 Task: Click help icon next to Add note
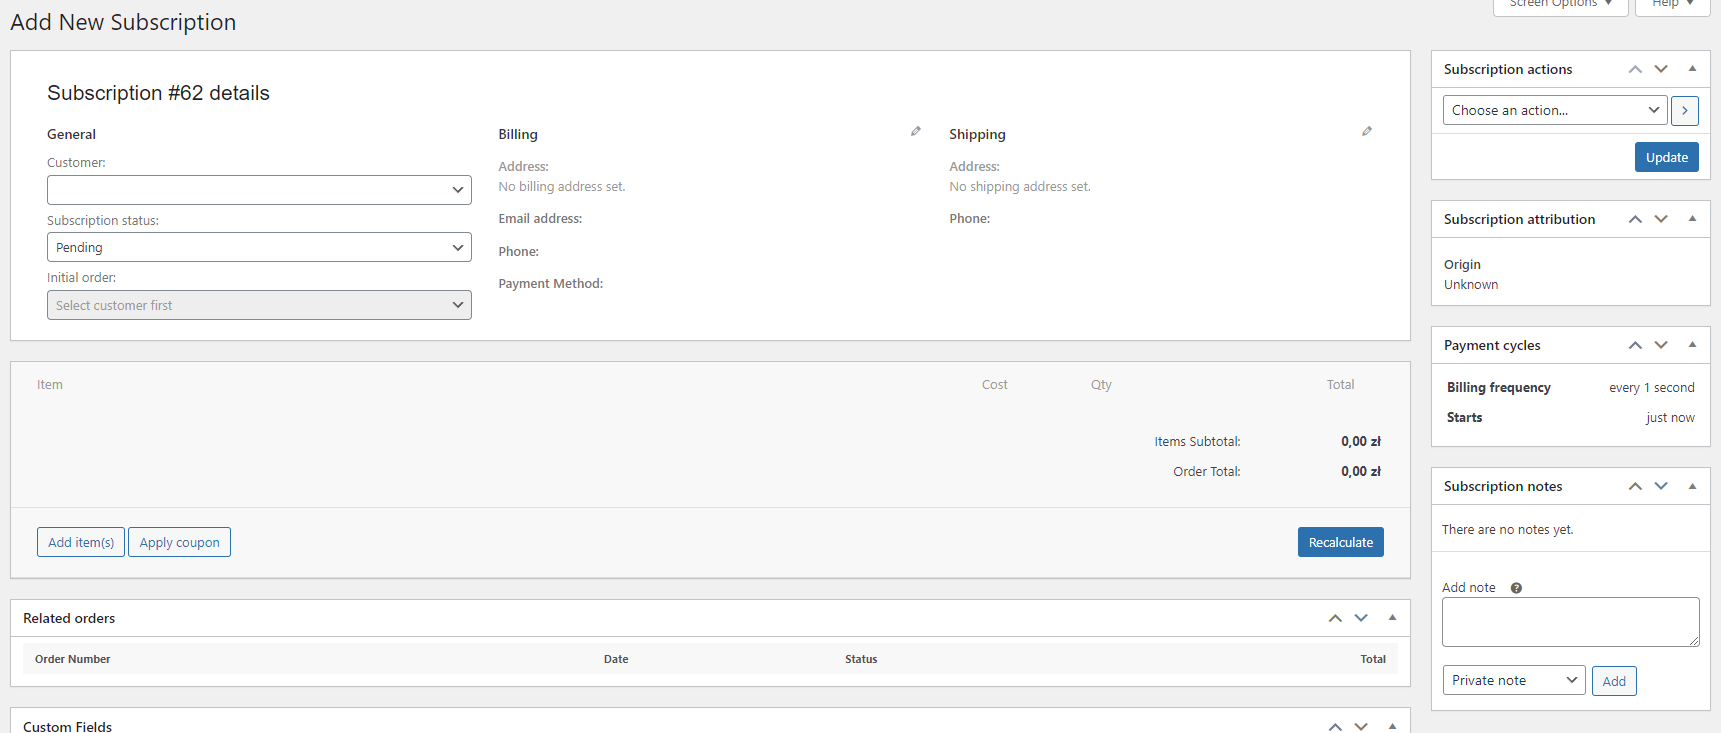point(1516,588)
